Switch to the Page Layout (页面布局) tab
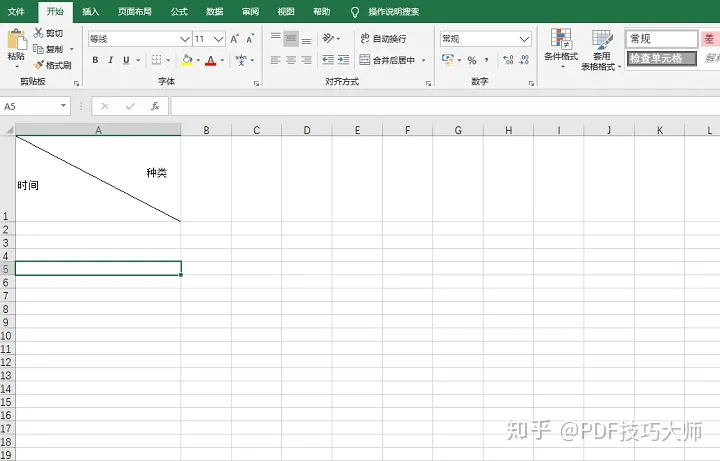The height and width of the screenshot is (461, 720). (135, 11)
